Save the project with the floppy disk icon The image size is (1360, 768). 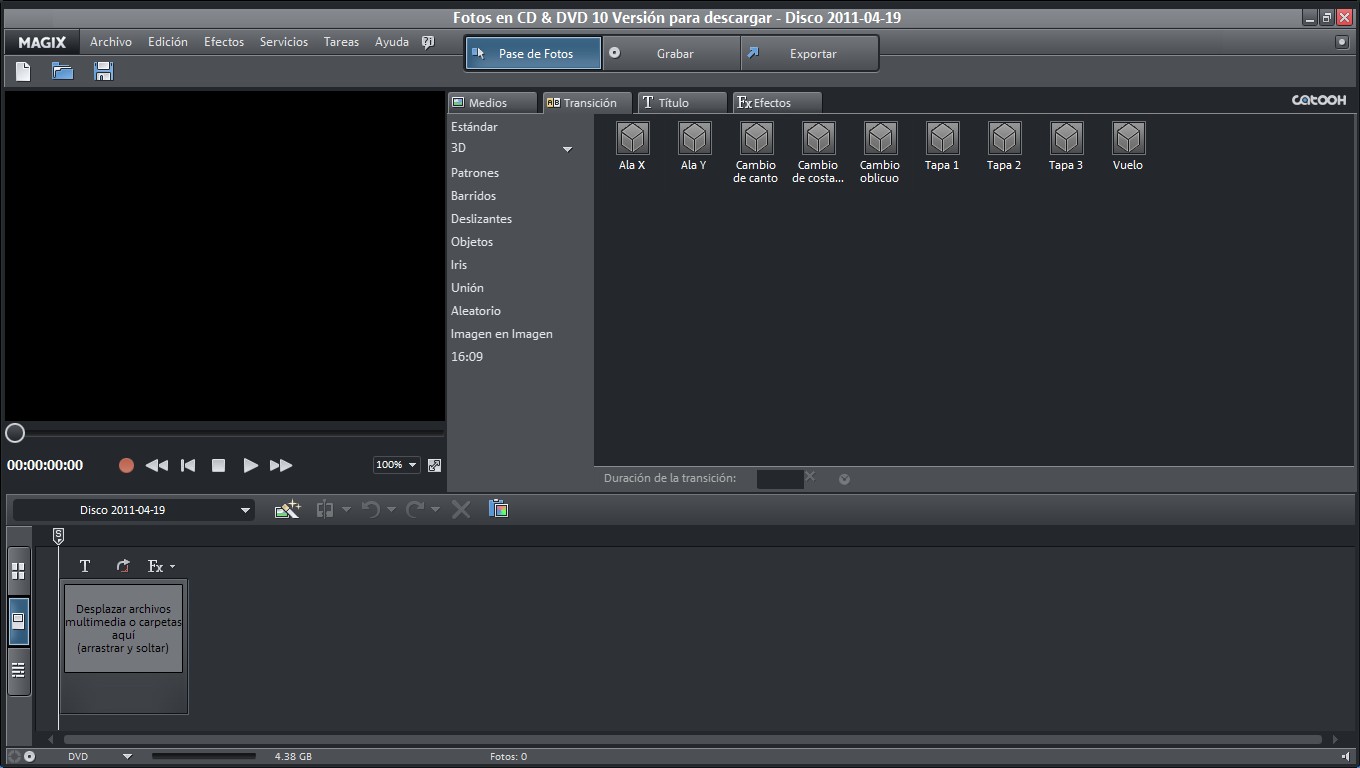pos(103,71)
